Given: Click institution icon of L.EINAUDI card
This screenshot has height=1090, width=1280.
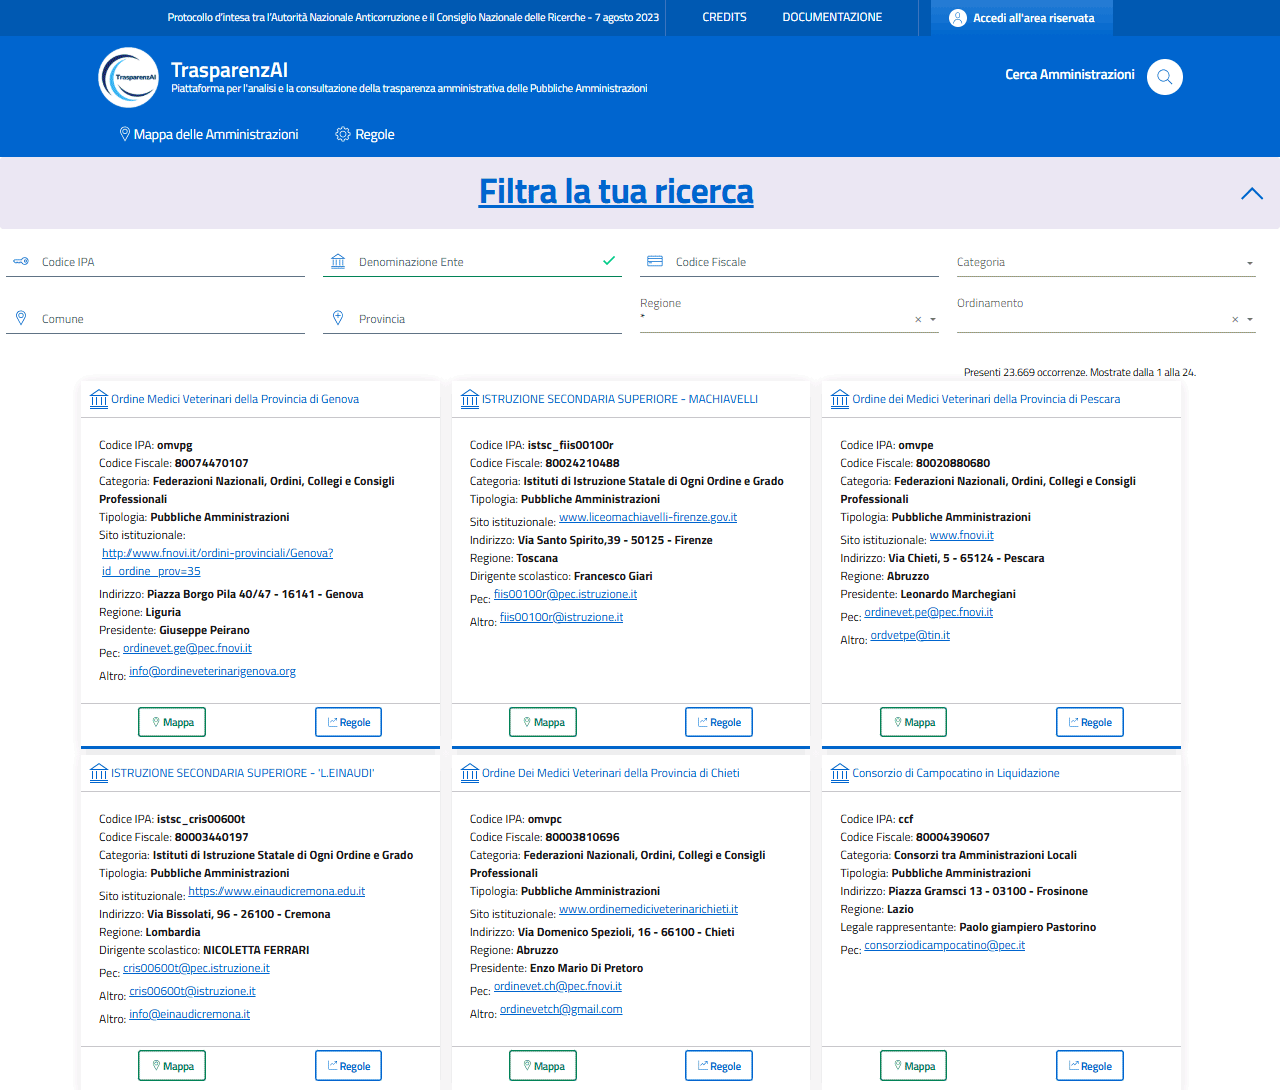Looking at the screenshot, I should (x=99, y=773).
